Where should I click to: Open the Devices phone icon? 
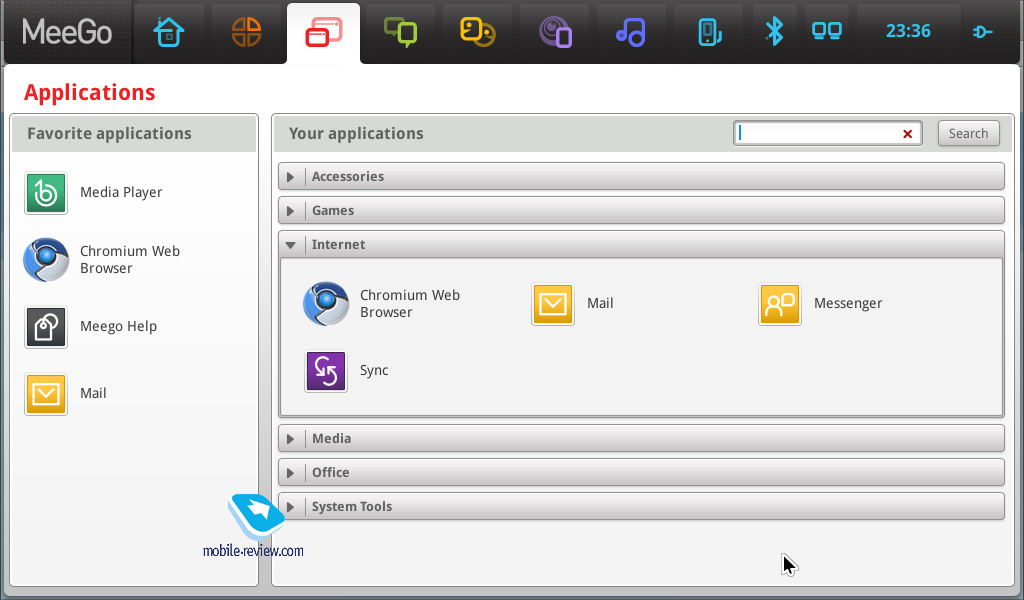click(x=709, y=32)
